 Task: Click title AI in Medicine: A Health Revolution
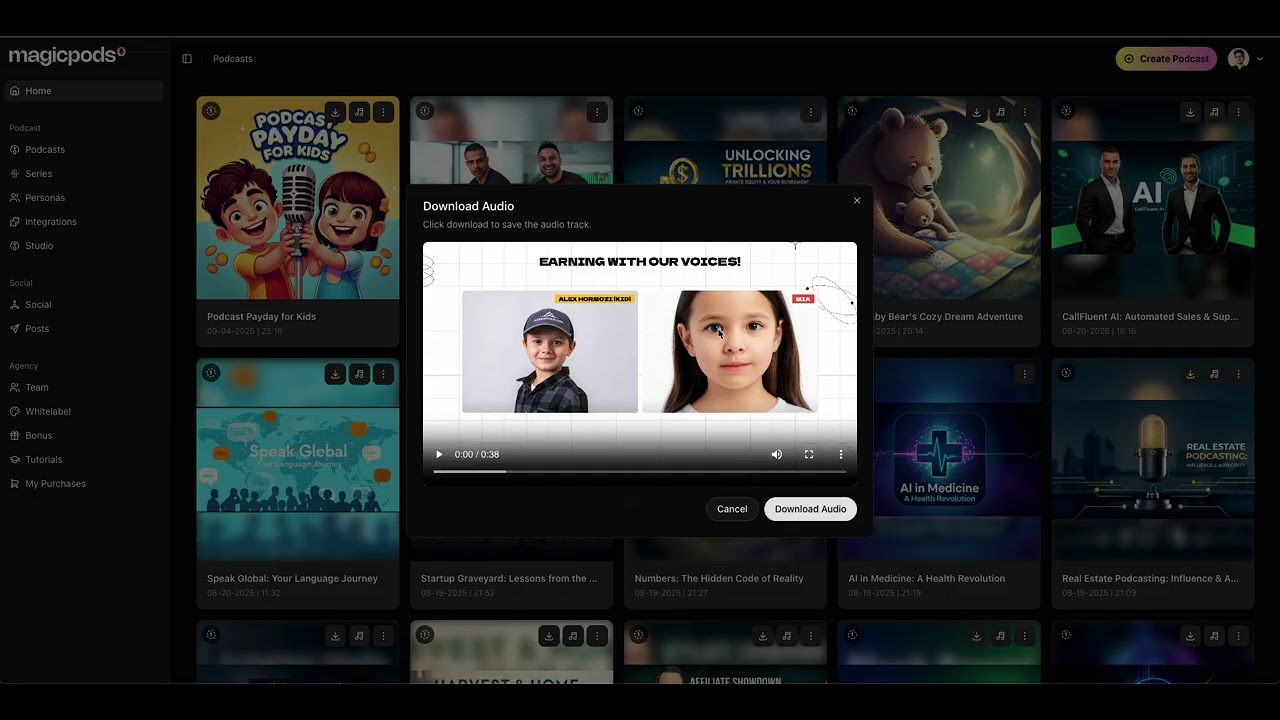coord(927,579)
